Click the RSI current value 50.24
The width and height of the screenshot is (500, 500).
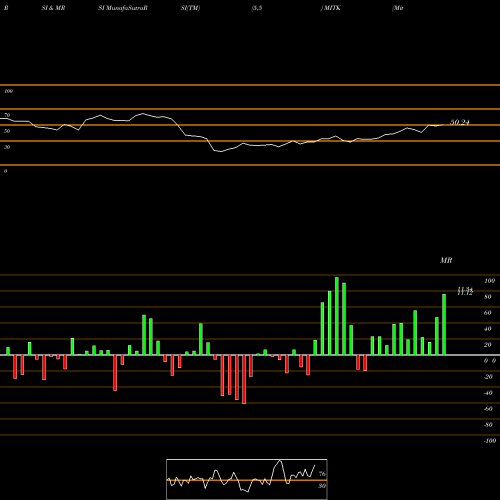pyautogui.click(x=460, y=122)
